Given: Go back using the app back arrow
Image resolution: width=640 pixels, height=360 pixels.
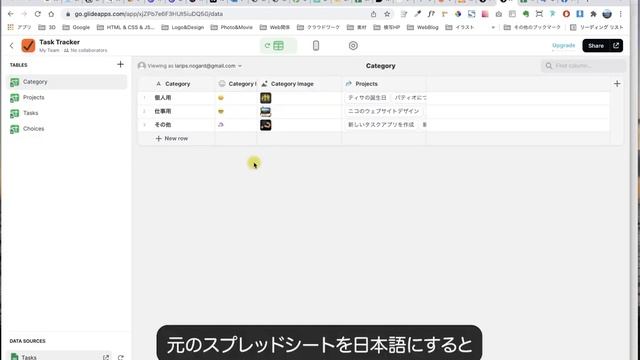Looking at the screenshot, I should 11,46.
